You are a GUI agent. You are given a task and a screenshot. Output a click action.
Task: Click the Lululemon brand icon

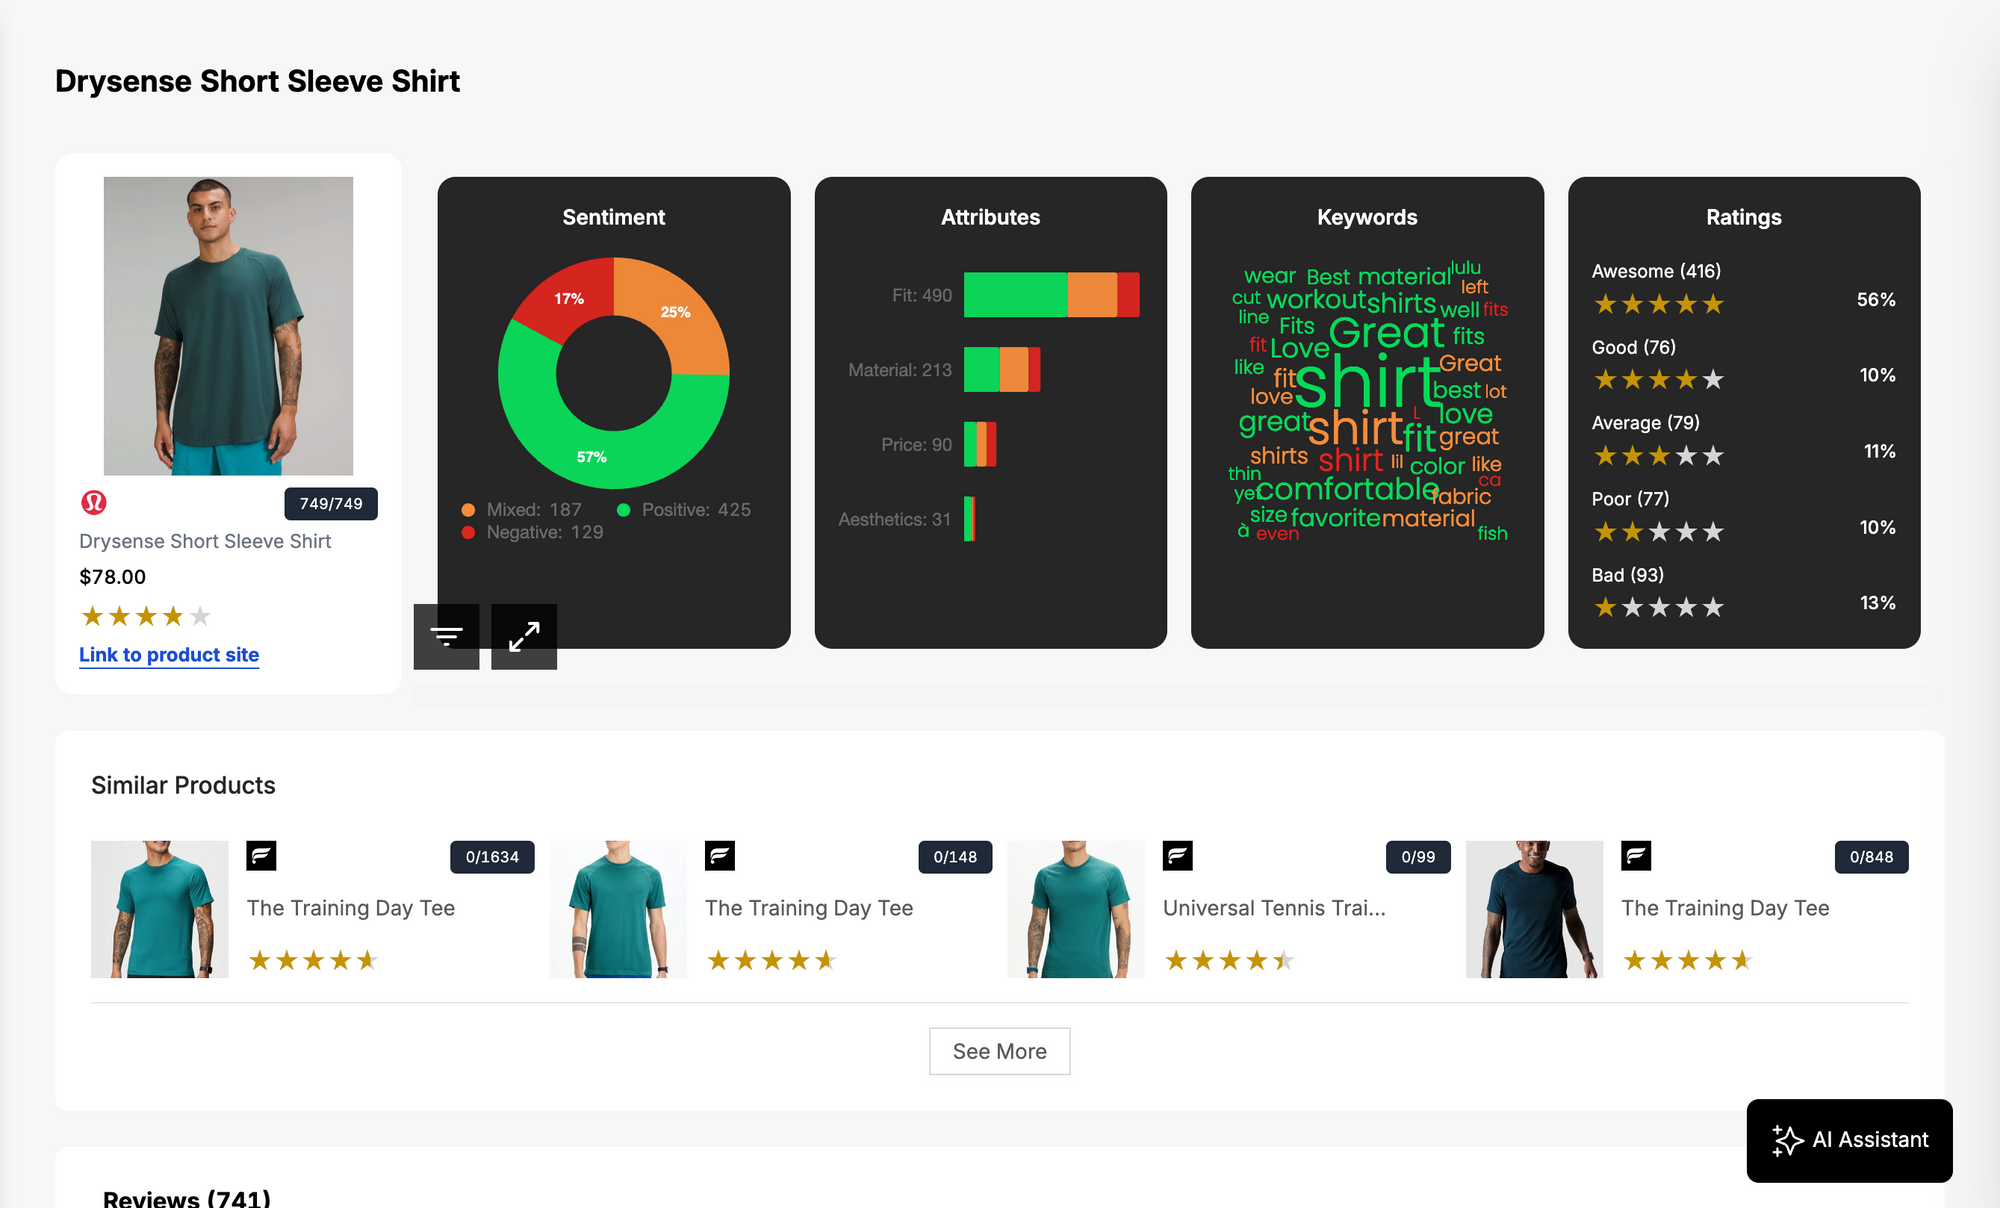pos(94,503)
